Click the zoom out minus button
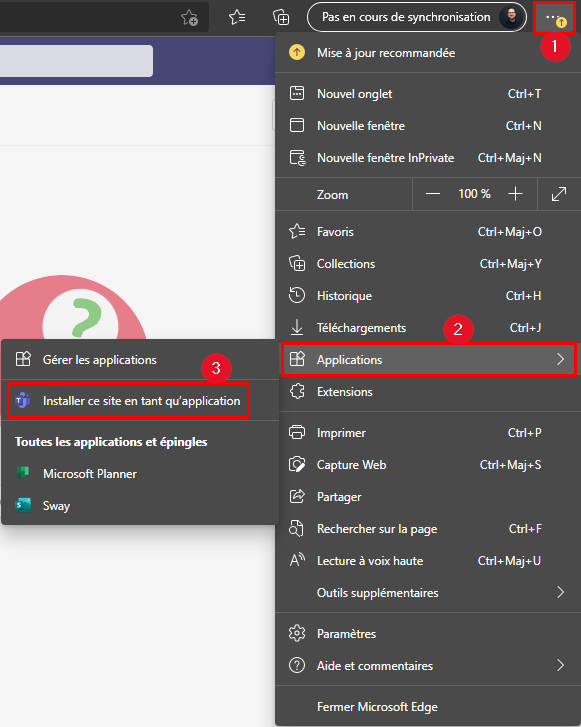581x727 pixels. [x=433, y=194]
